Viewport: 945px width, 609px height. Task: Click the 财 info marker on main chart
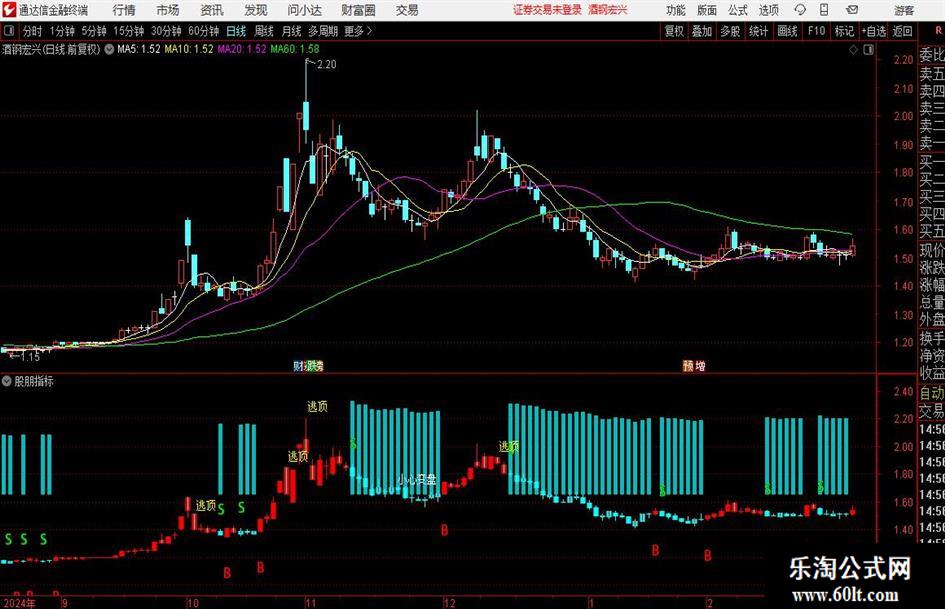298,365
